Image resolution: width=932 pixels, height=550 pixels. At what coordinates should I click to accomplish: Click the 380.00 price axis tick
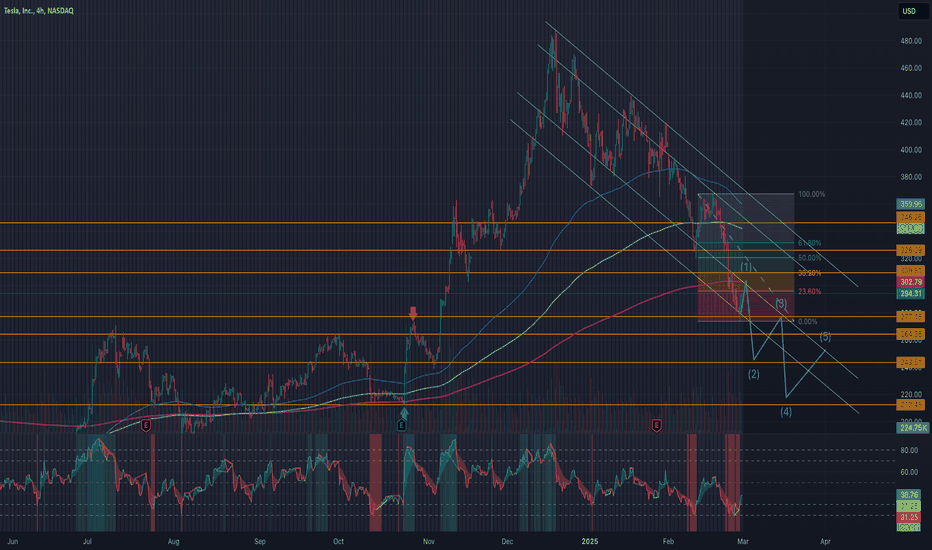click(x=911, y=177)
